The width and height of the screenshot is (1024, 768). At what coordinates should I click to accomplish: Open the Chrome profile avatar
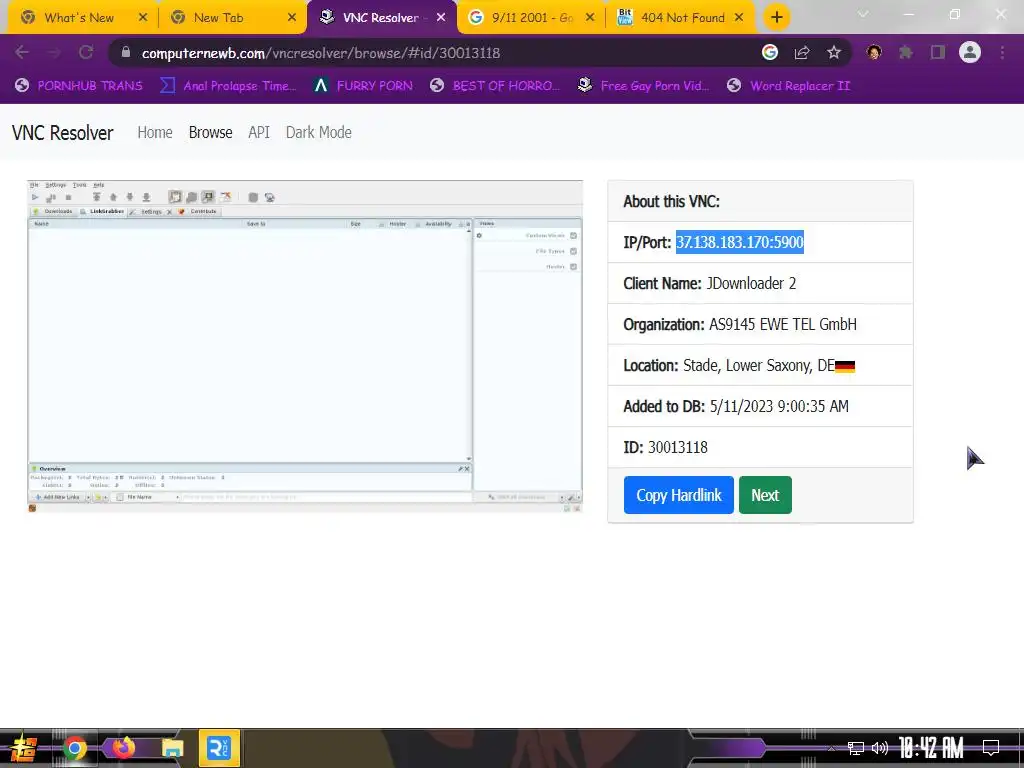click(x=970, y=52)
